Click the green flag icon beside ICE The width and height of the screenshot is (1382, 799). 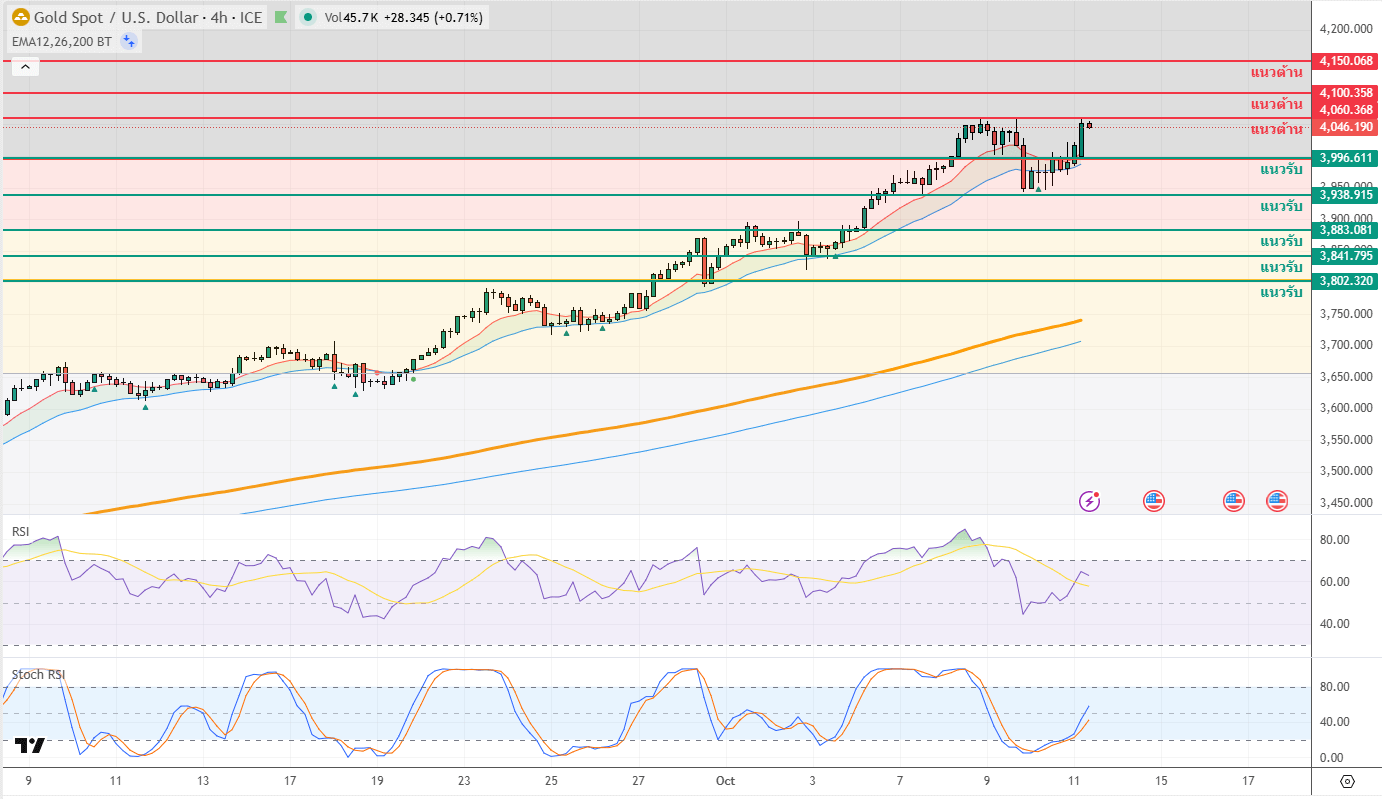click(x=281, y=17)
